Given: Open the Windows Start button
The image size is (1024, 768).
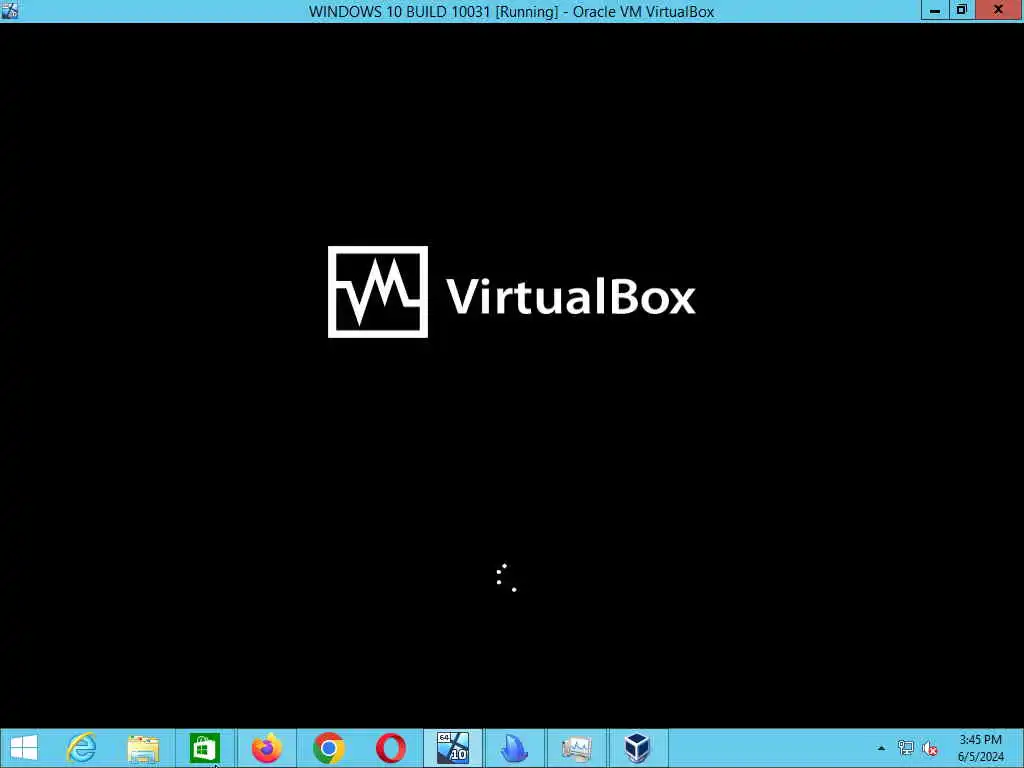Looking at the screenshot, I should [24, 748].
